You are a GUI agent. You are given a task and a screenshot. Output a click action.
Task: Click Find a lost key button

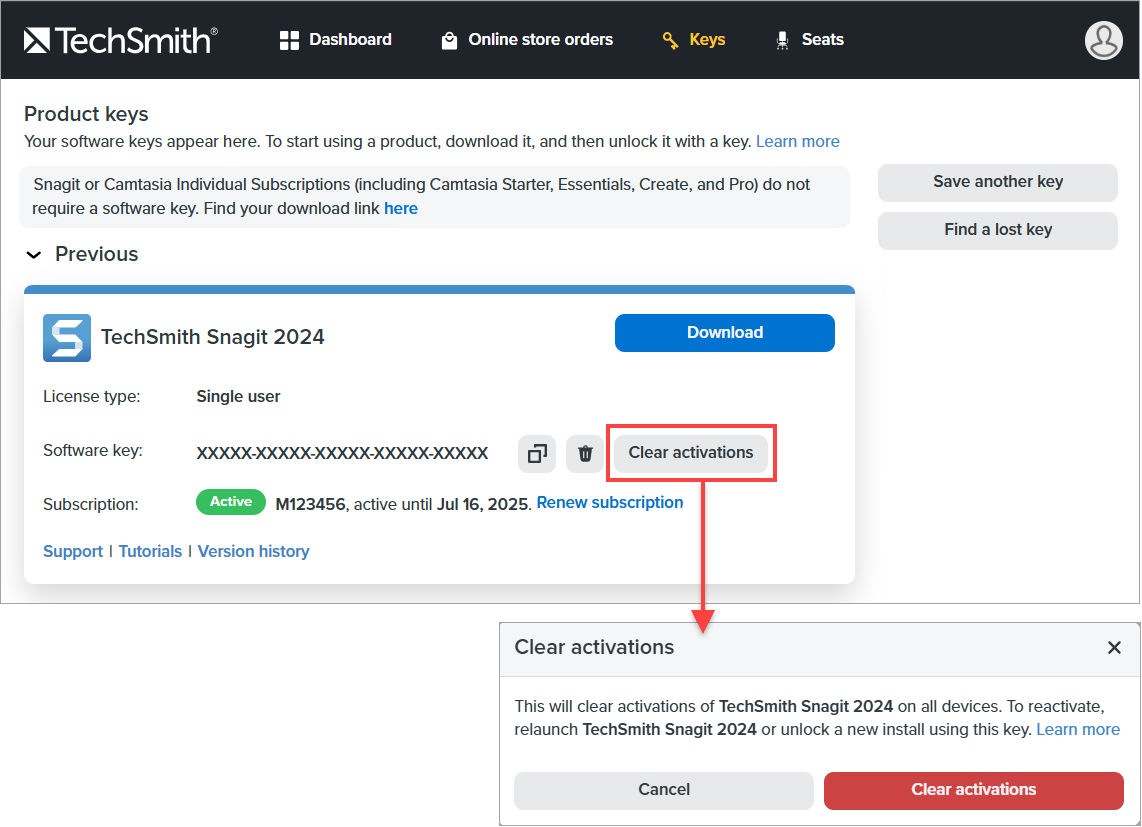pyautogui.click(x=998, y=230)
